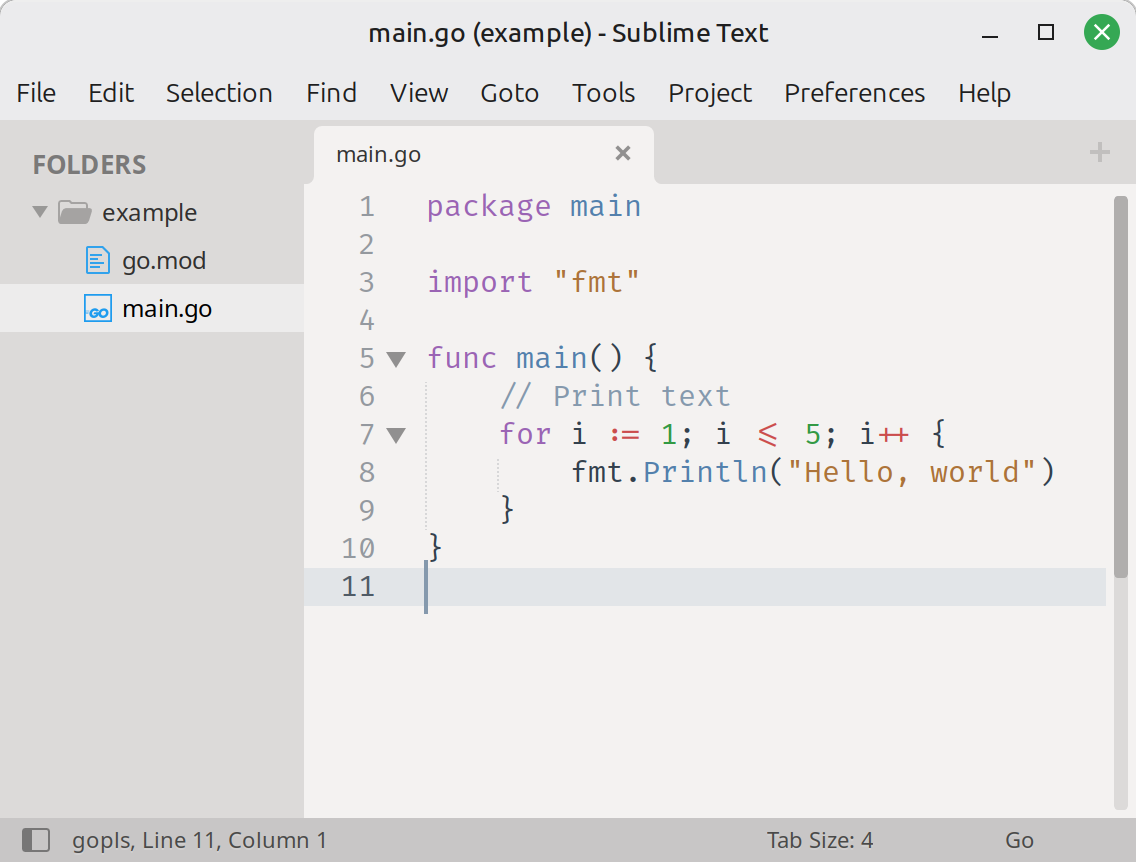The image size is (1136, 862).
Task: Click line number 10 in gutter
Action: [358, 548]
